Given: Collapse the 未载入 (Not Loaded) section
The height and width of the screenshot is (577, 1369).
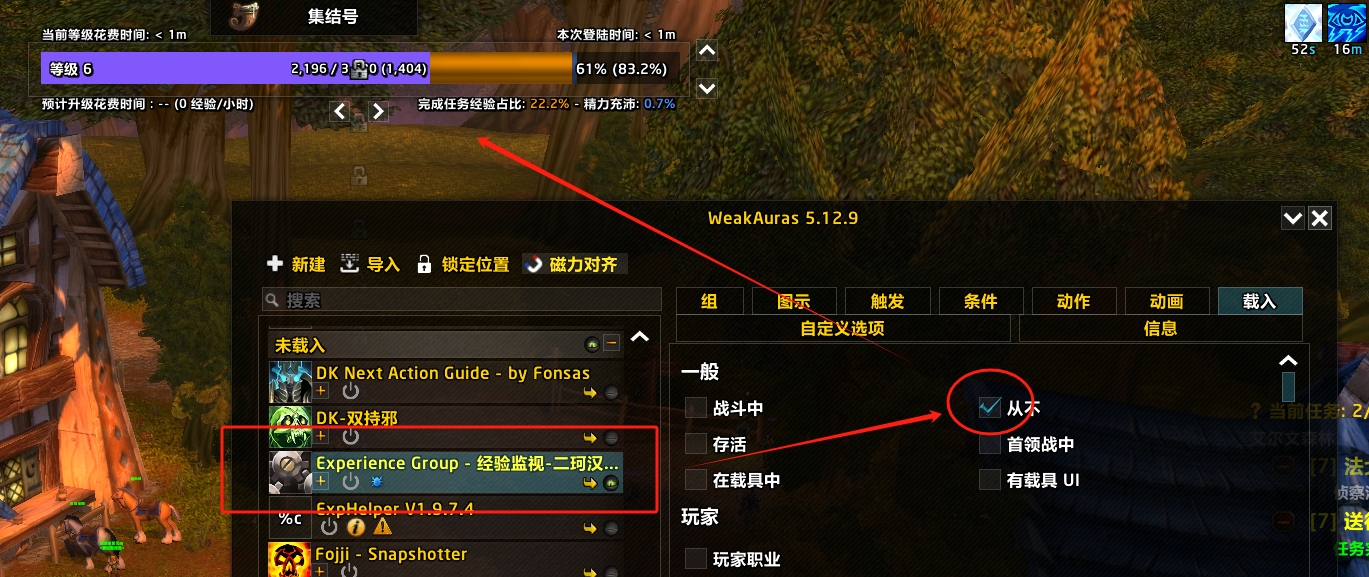Looking at the screenshot, I should [641, 337].
